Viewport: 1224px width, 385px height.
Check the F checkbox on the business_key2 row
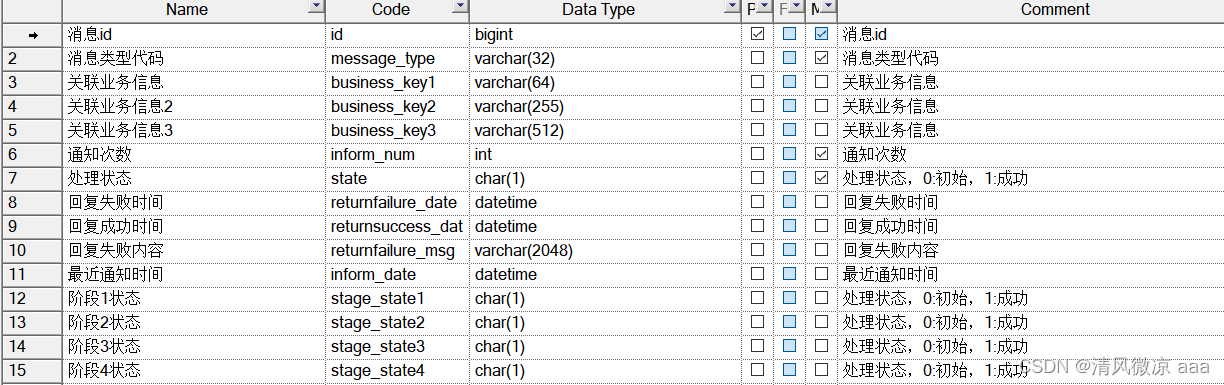pyautogui.click(x=789, y=106)
